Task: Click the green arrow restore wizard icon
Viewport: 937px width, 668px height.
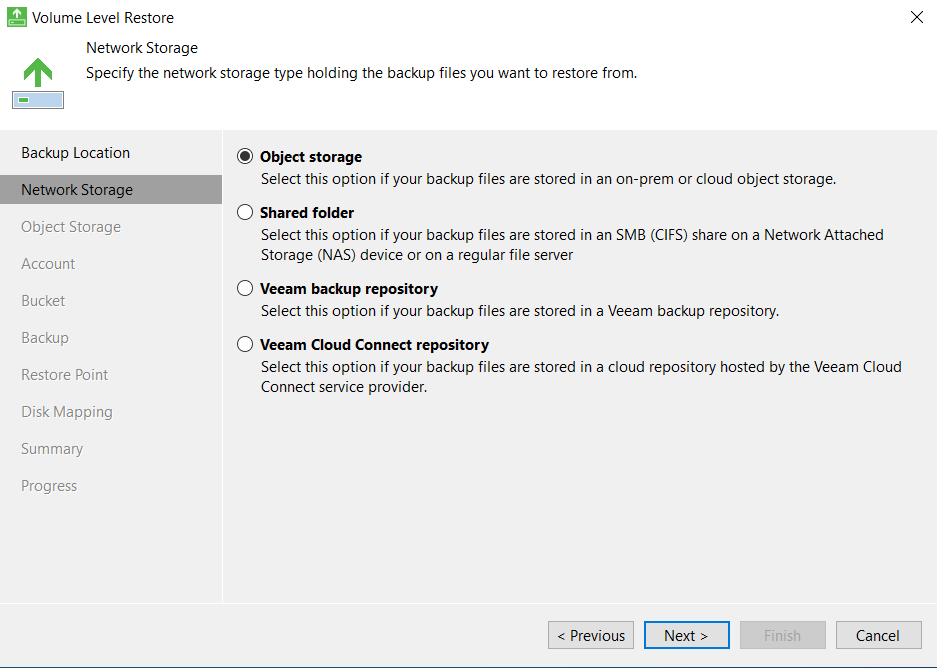Action: click(x=38, y=82)
